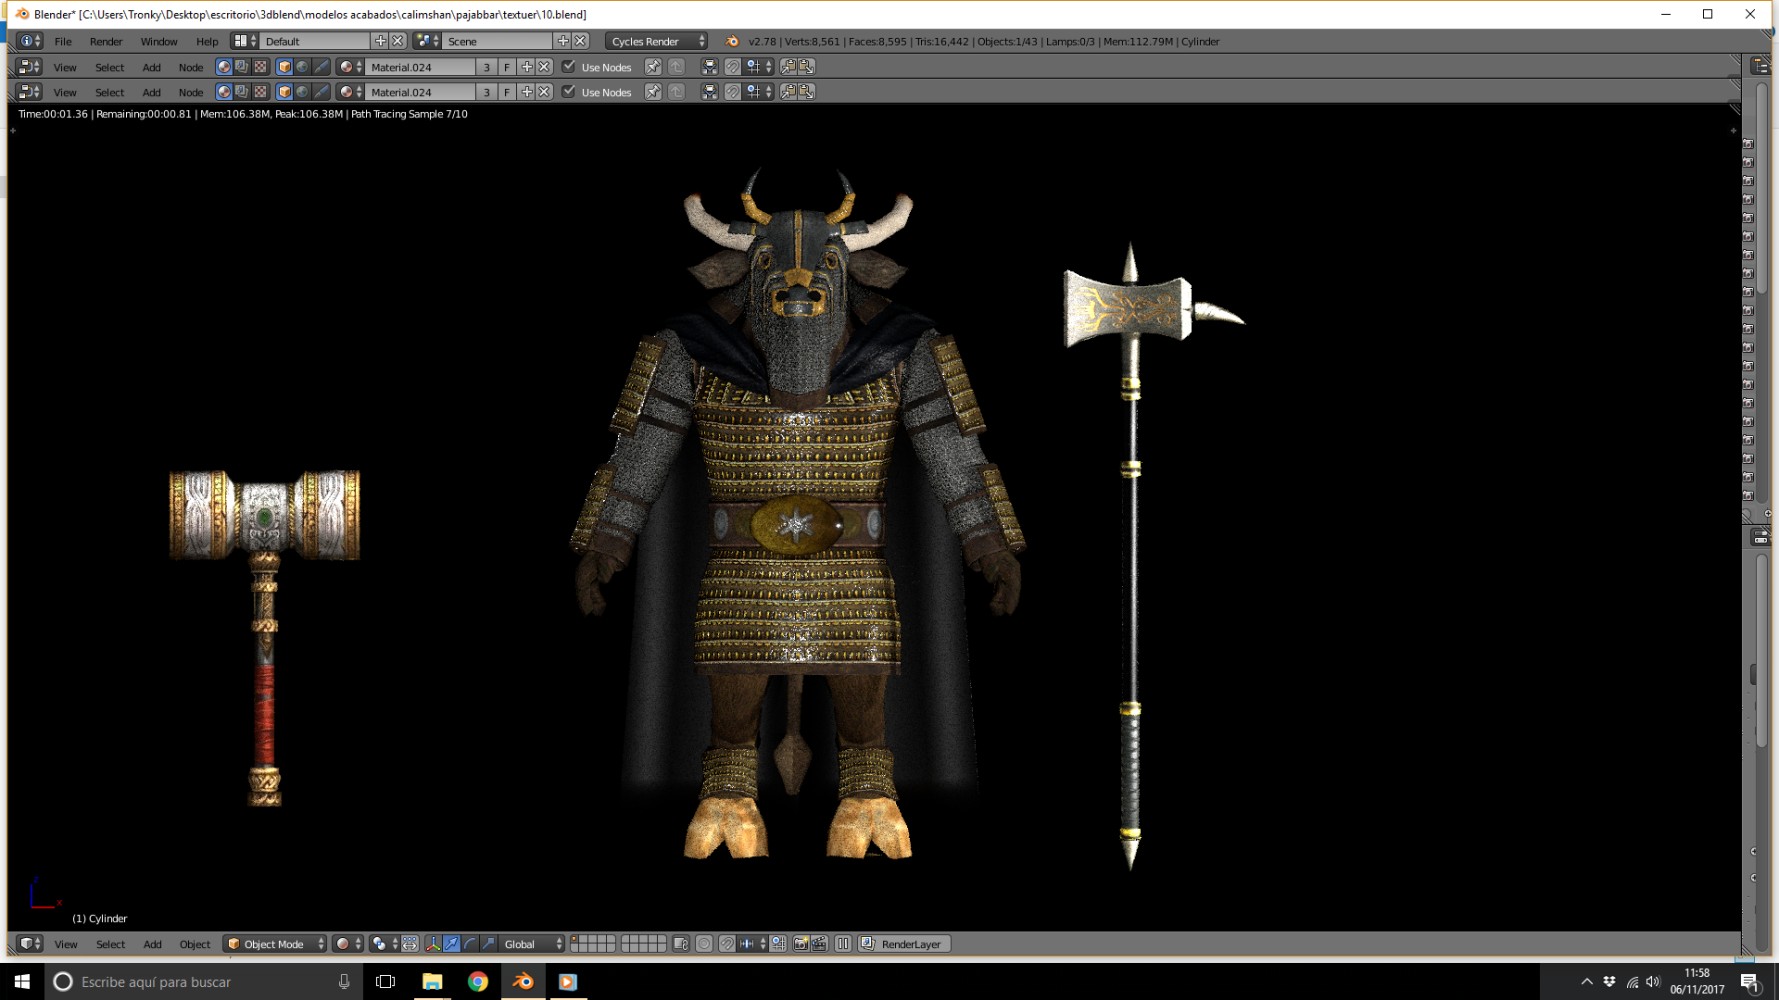
Task: Click the Default screen layout name field
Action: click(x=314, y=41)
